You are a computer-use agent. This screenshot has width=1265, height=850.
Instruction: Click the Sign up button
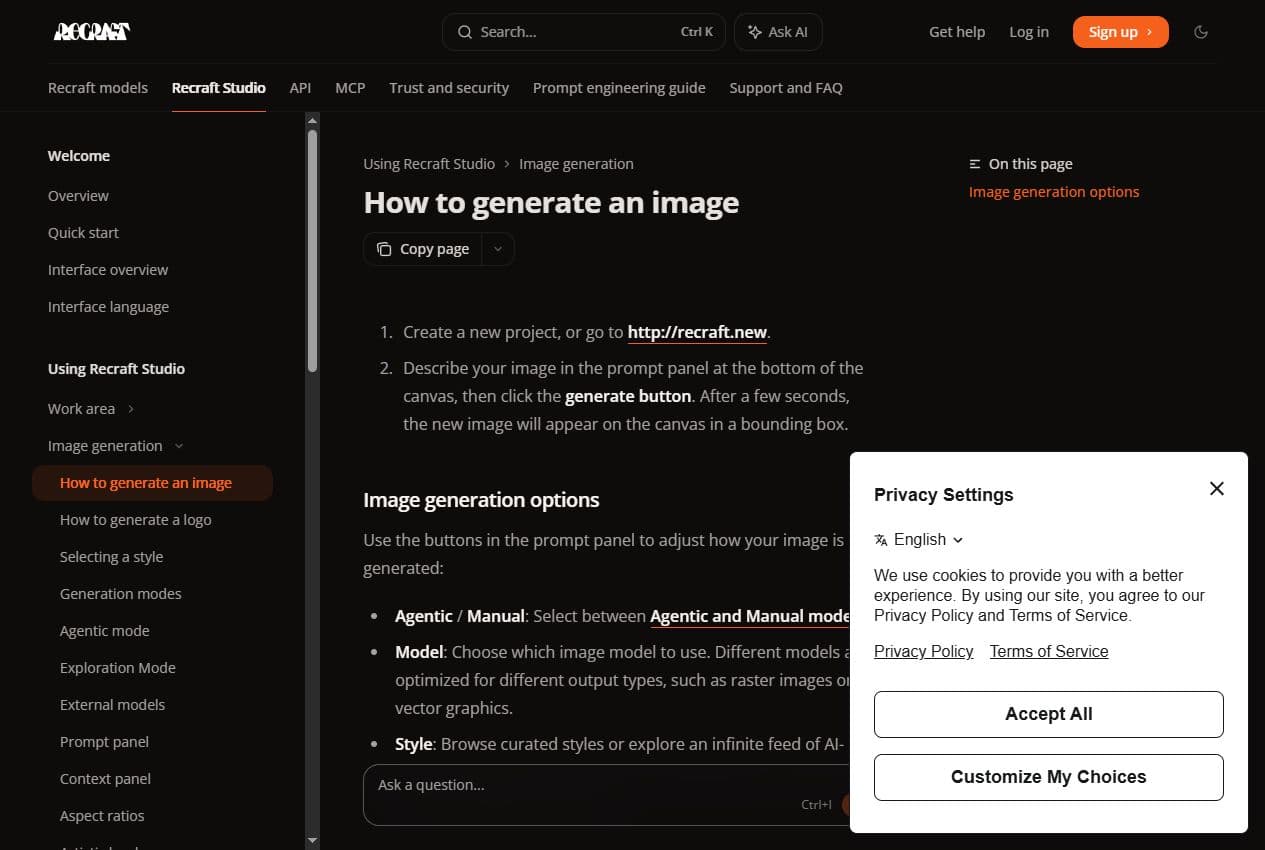(x=1120, y=32)
